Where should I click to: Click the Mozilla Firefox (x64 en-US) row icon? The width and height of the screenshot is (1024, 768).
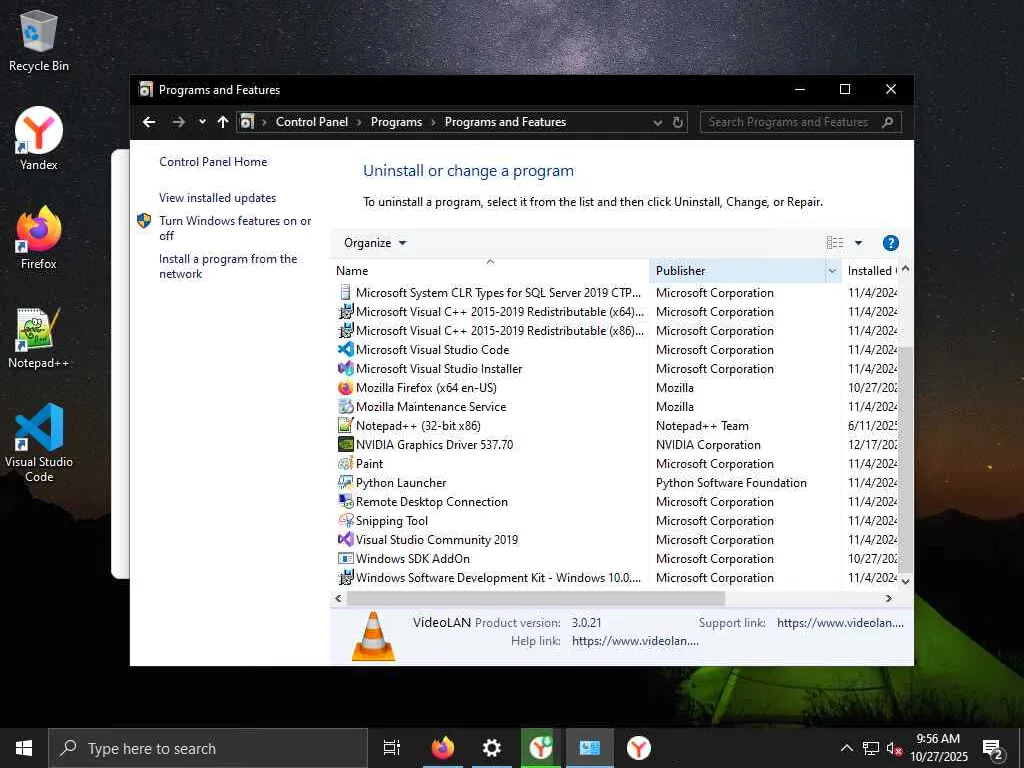point(345,387)
